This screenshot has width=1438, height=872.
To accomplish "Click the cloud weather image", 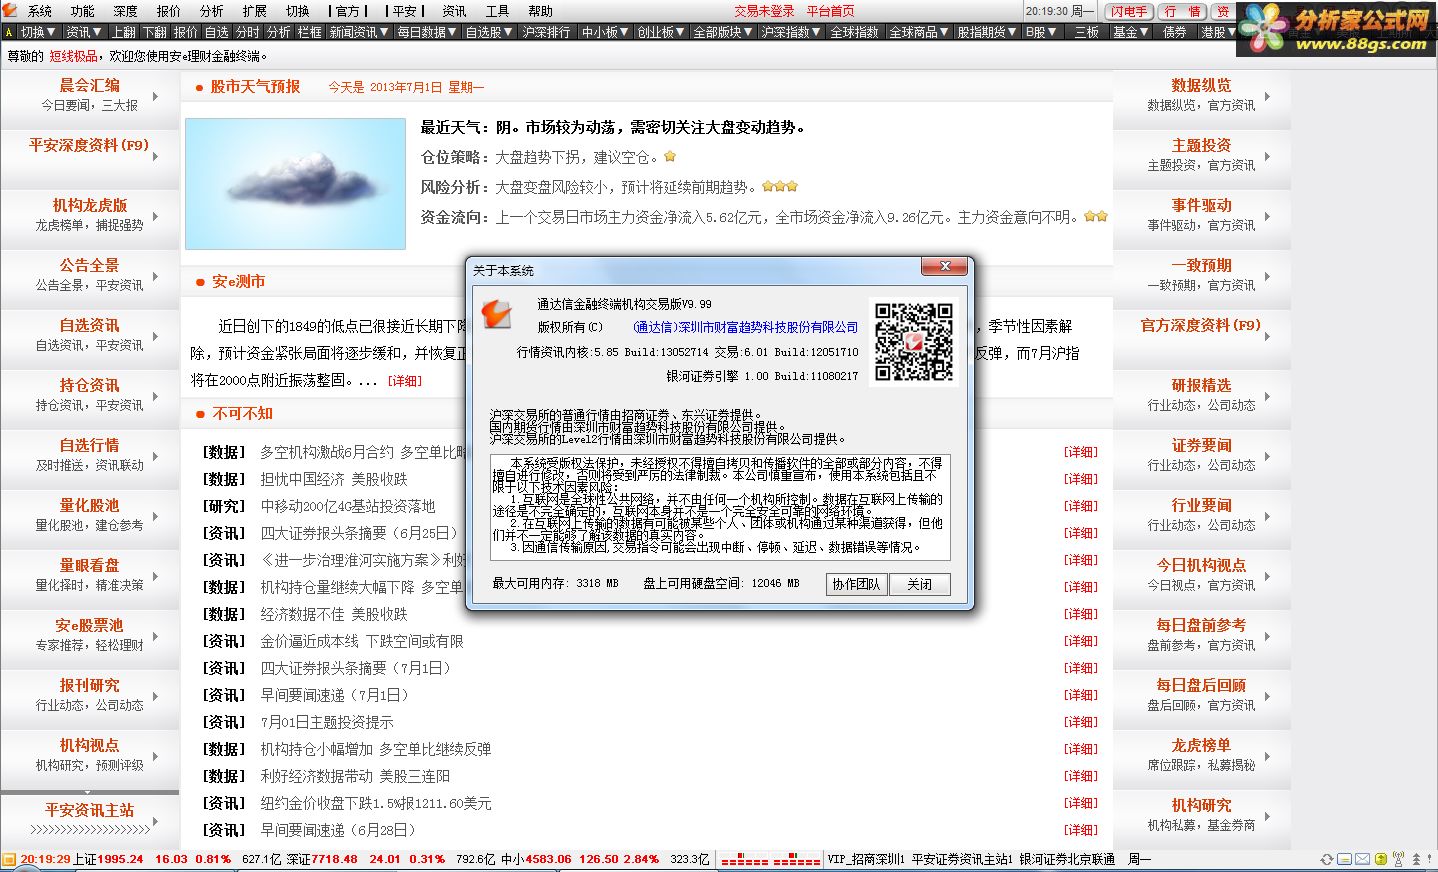I will point(295,183).
